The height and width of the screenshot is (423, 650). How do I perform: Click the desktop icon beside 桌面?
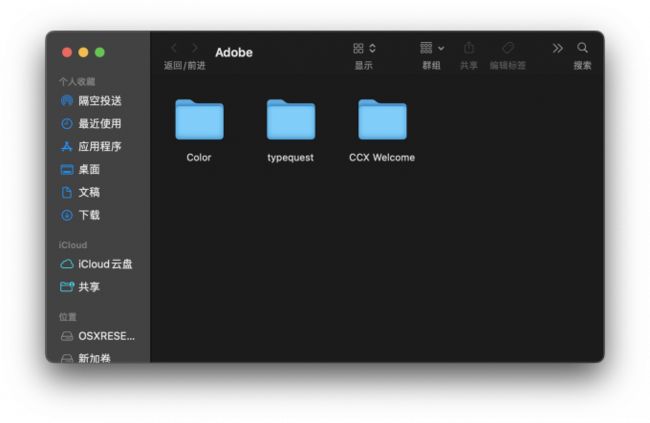coord(67,170)
